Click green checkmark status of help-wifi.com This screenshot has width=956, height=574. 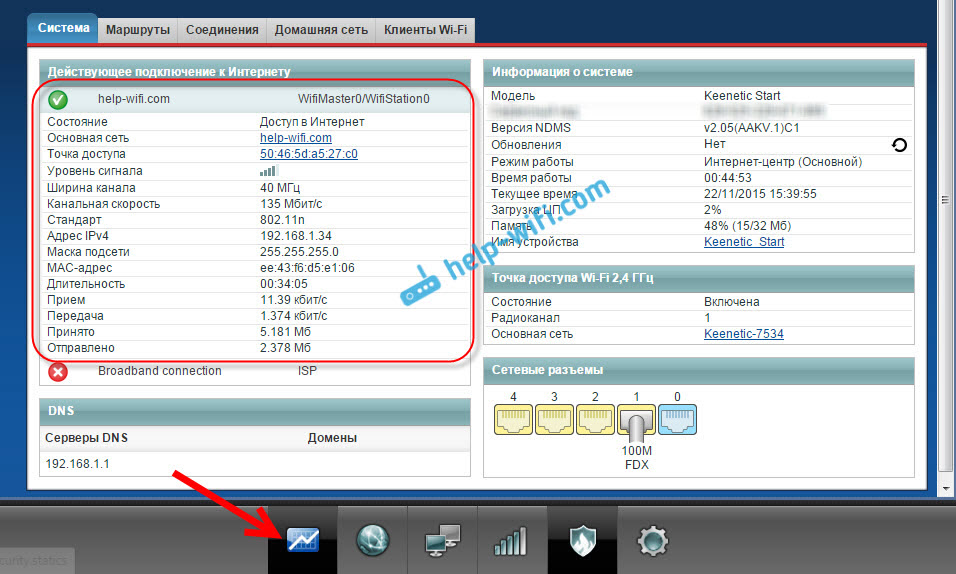[58, 99]
